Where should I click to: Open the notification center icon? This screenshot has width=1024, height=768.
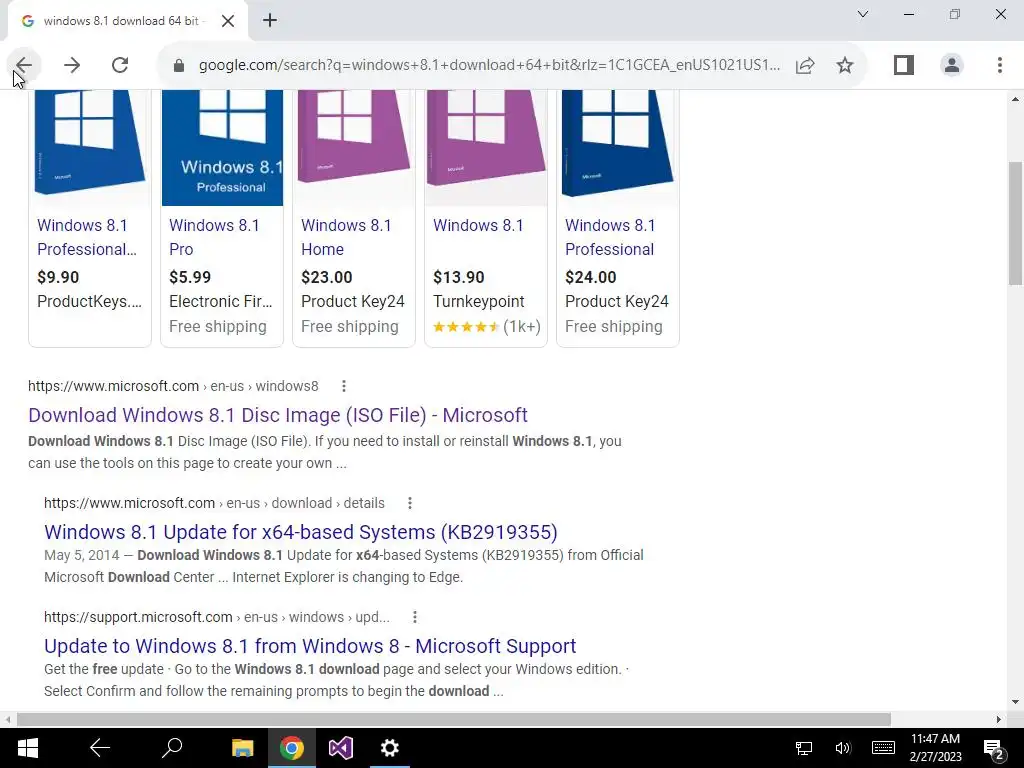(x=993, y=749)
